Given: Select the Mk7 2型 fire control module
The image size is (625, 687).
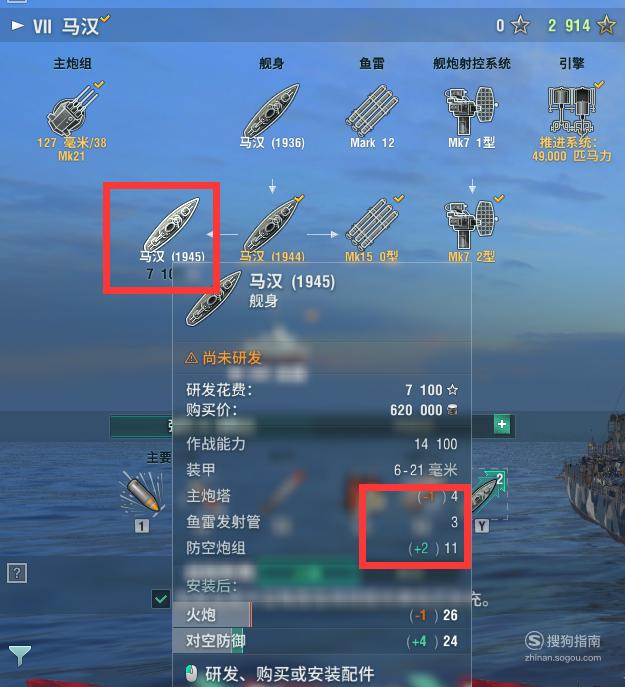Looking at the screenshot, I should [x=472, y=230].
